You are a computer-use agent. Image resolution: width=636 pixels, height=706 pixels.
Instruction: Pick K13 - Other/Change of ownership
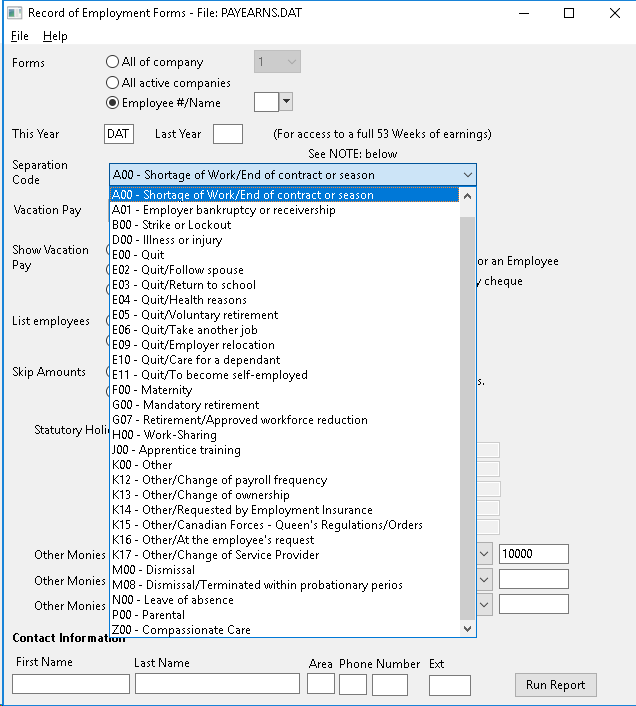[x=284, y=495]
